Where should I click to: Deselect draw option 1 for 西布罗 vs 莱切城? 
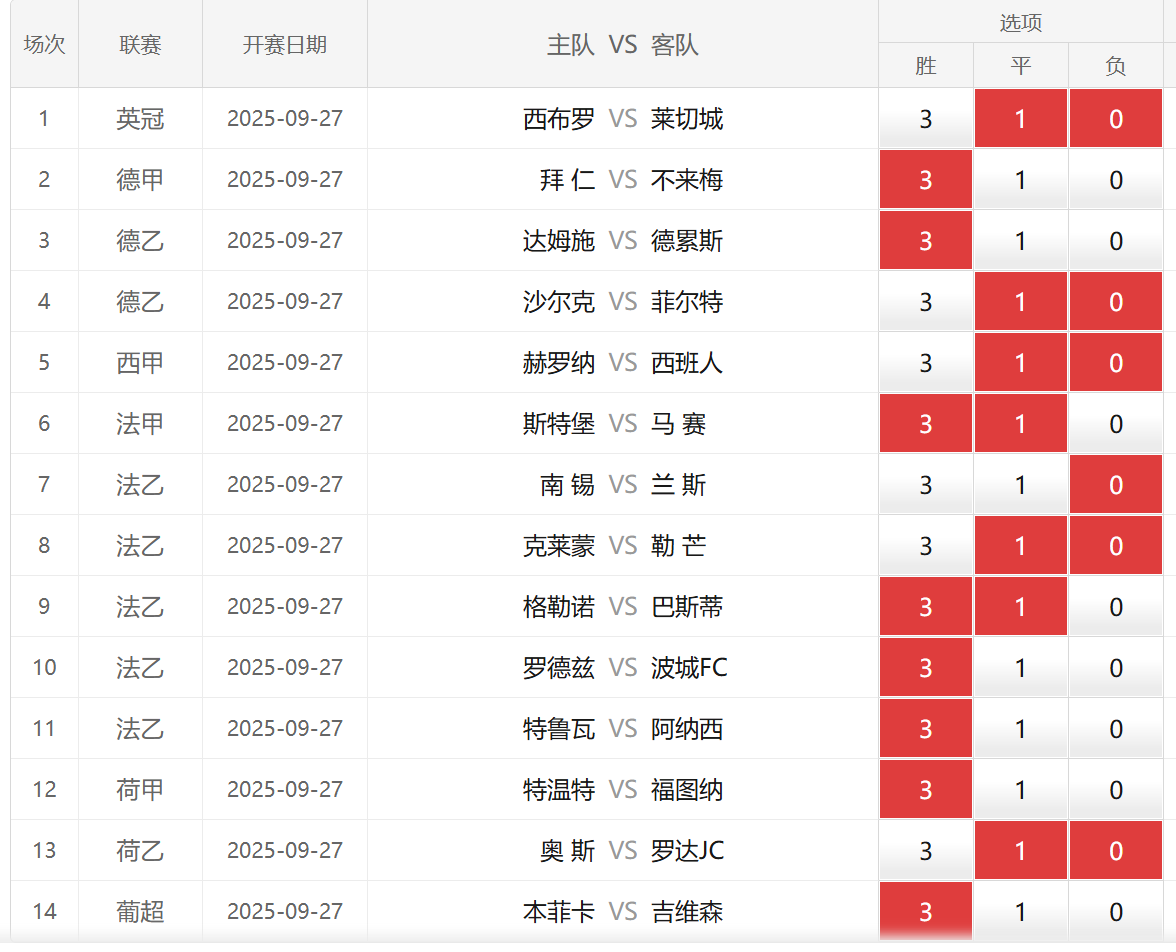(x=1020, y=119)
